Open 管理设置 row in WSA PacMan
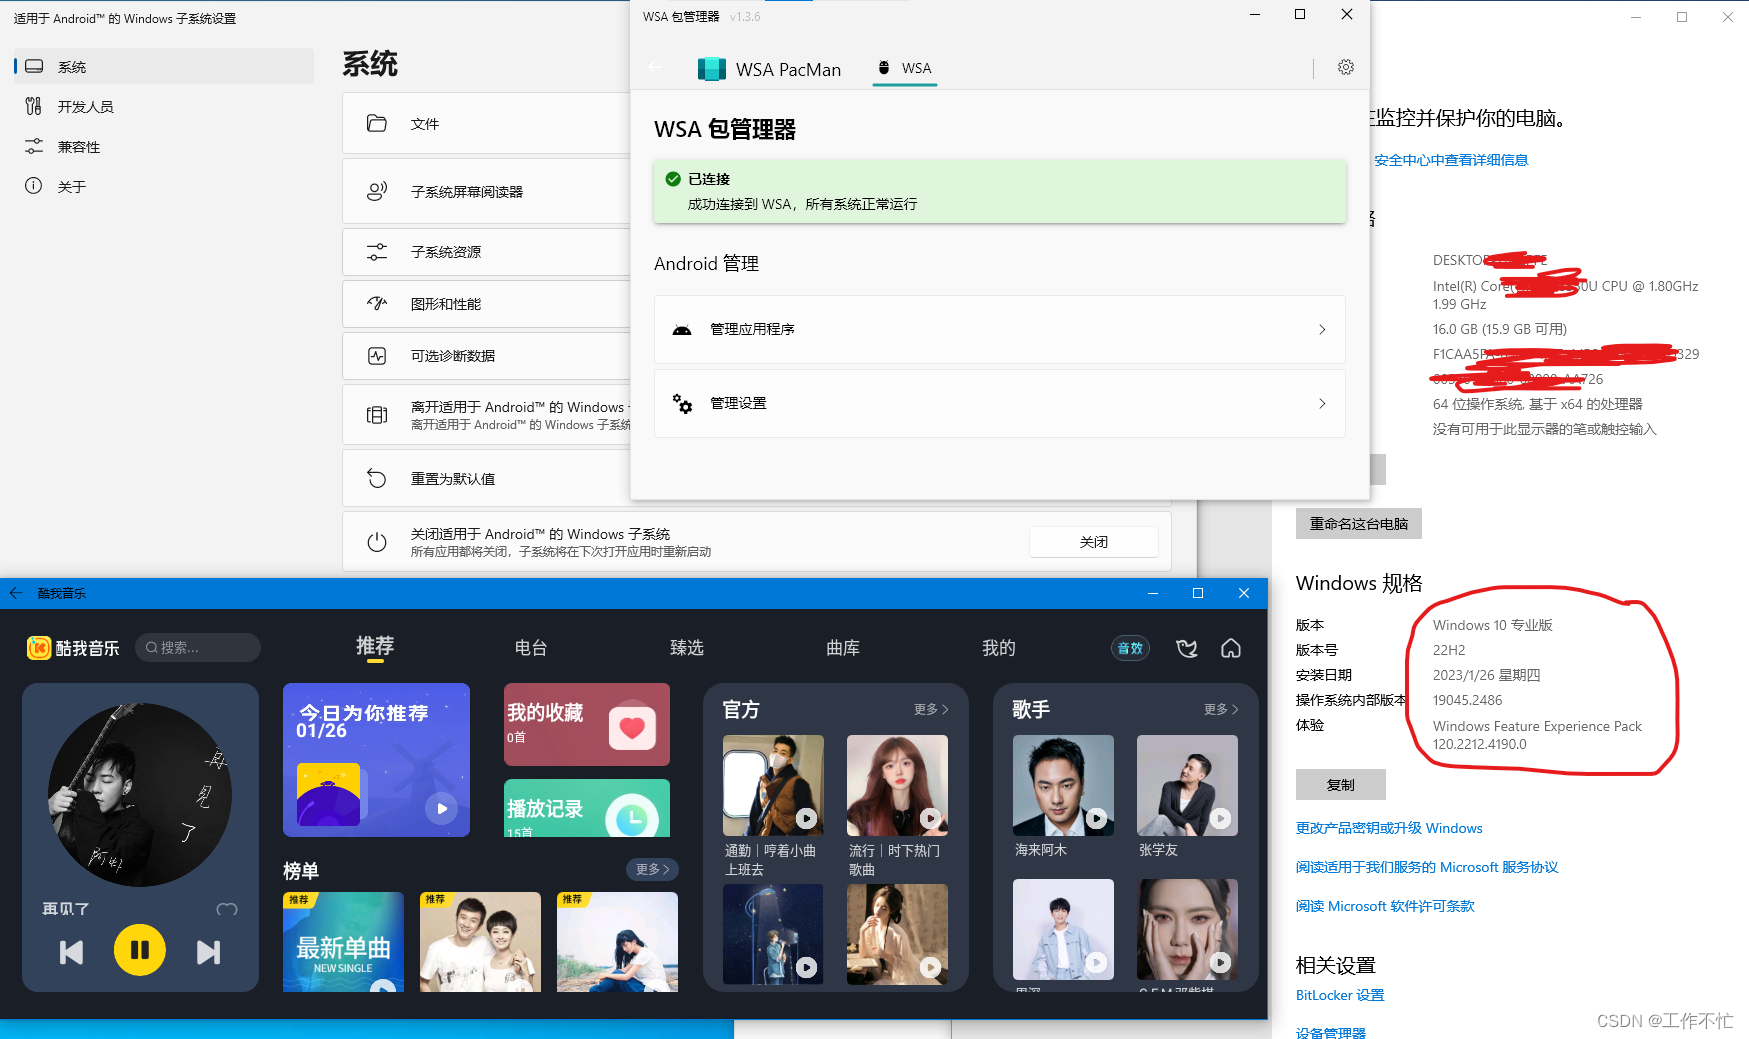The width and height of the screenshot is (1749, 1039). point(999,403)
